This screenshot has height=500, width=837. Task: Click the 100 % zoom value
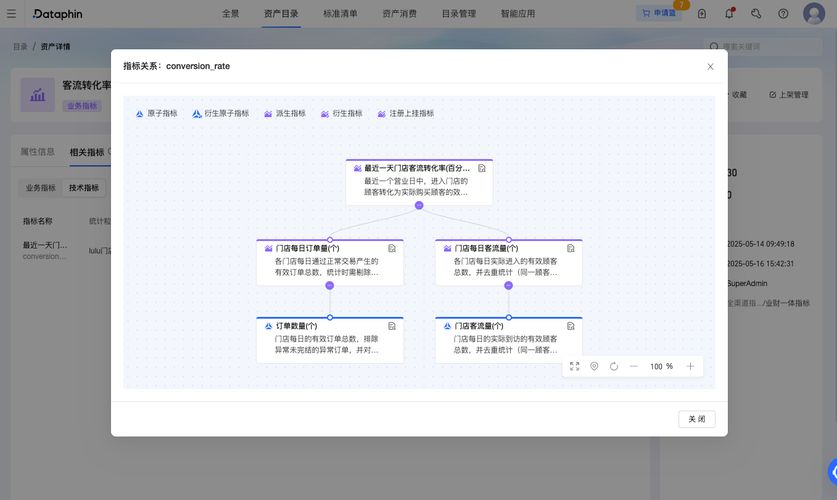(661, 367)
